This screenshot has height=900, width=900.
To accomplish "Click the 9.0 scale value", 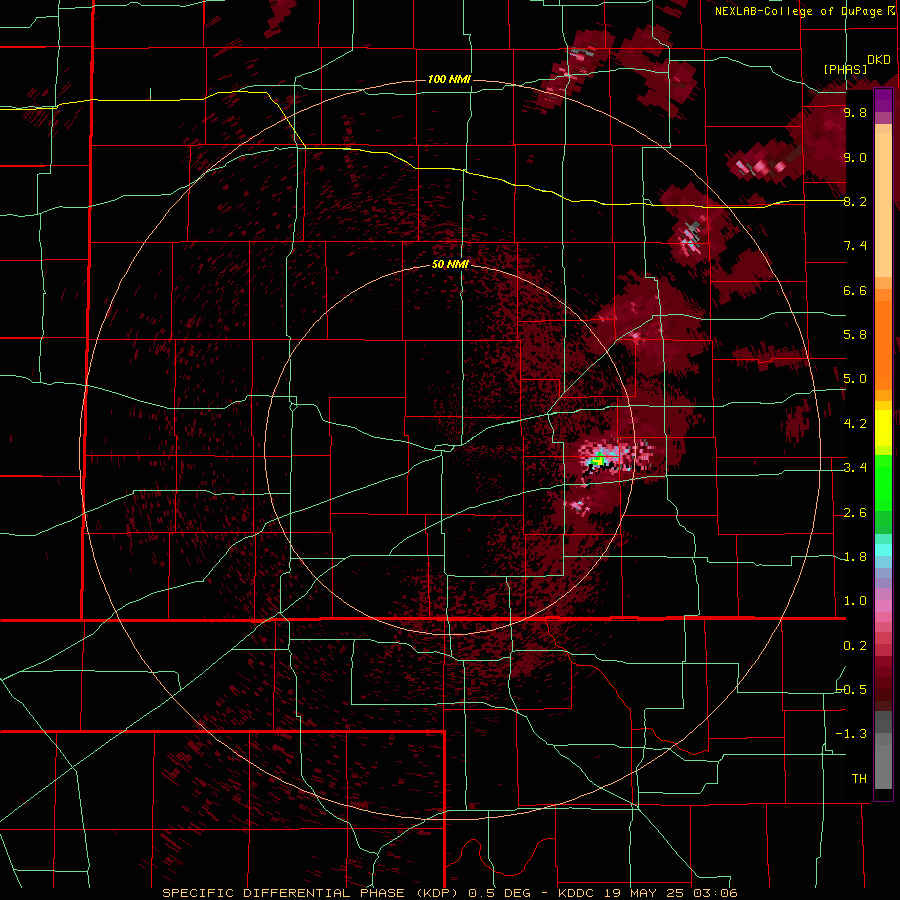I will [x=855, y=157].
